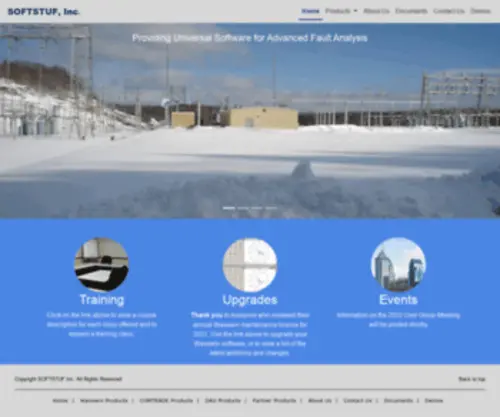Open Contact Us footer link
500x417 pixels.
click(357, 400)
